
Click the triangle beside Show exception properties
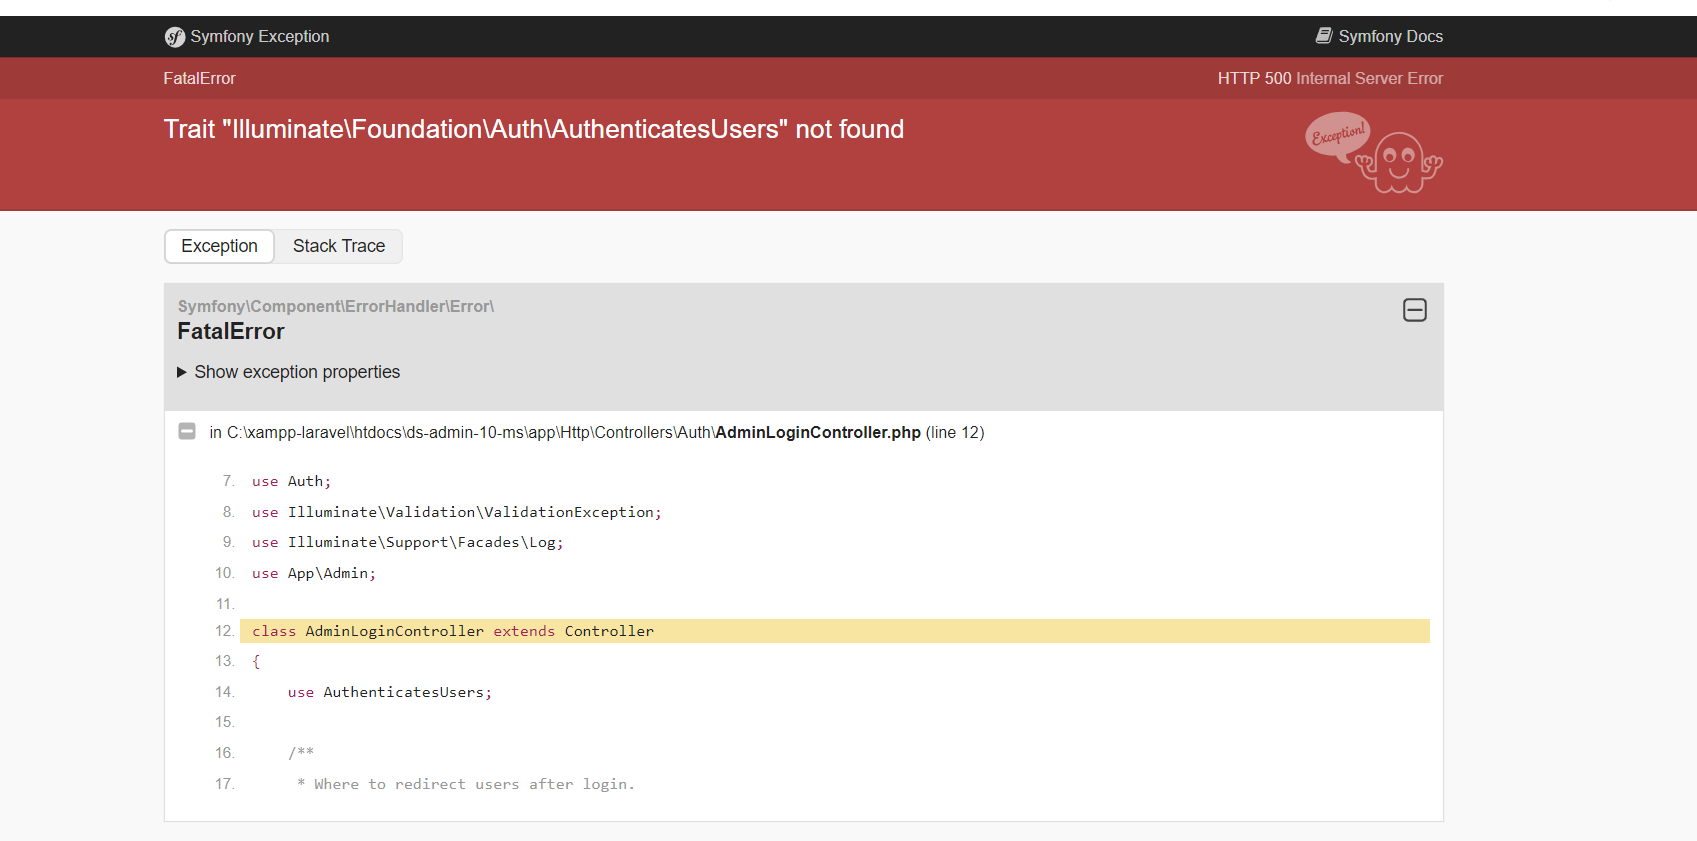pyautogui.click(x=182, y=372)
